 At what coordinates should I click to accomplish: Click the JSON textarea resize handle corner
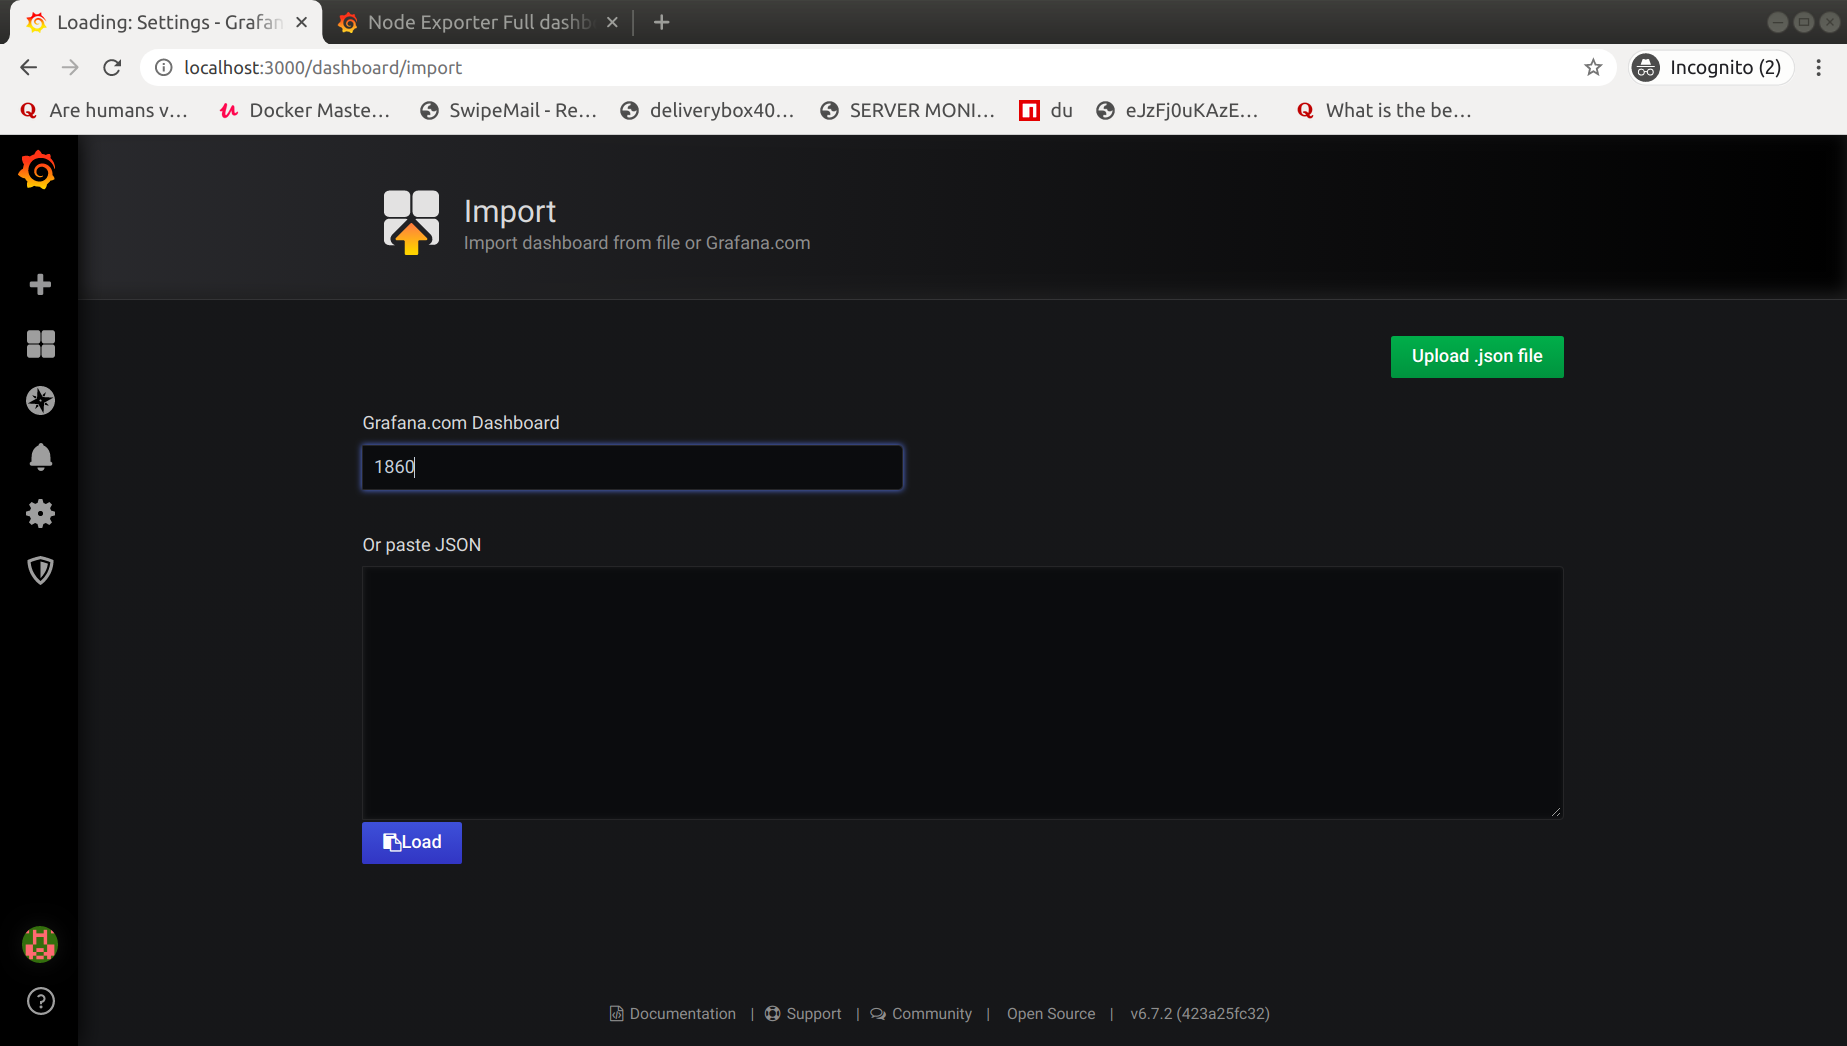(x=1556, y=812)
